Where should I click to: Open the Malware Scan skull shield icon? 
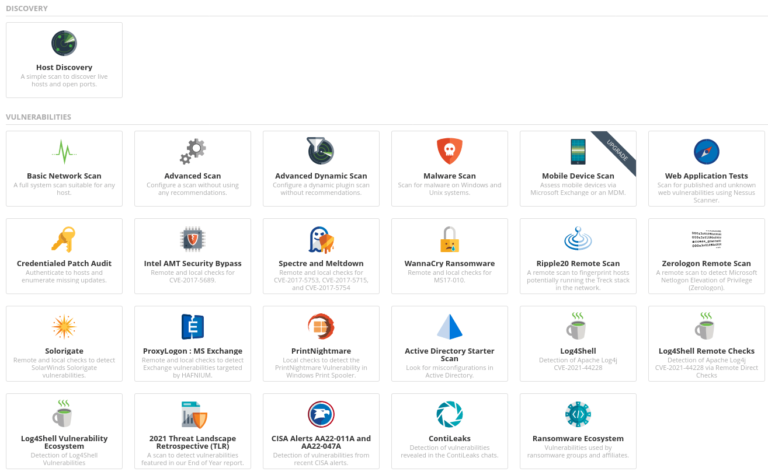click(449, 152)
